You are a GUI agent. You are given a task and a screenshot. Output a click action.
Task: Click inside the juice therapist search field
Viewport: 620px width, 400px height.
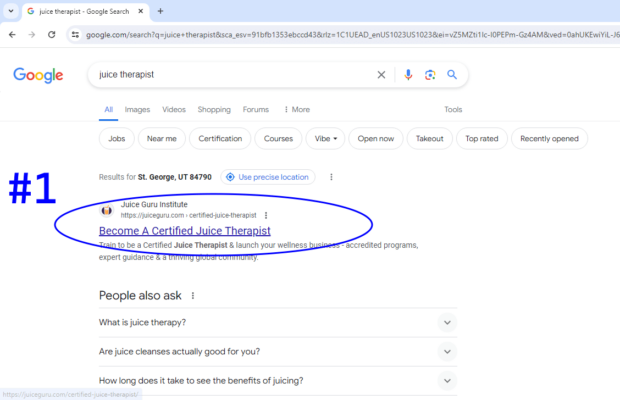coord(230,75)
